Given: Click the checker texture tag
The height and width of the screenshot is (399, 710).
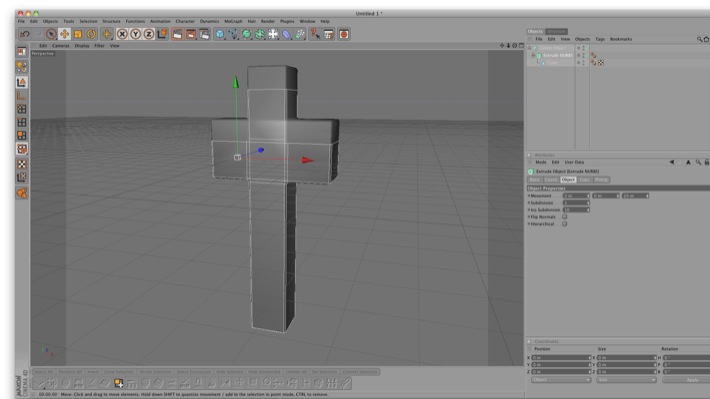Looking at the screenshot, I should pyautogui.click(x=601, y=63).
